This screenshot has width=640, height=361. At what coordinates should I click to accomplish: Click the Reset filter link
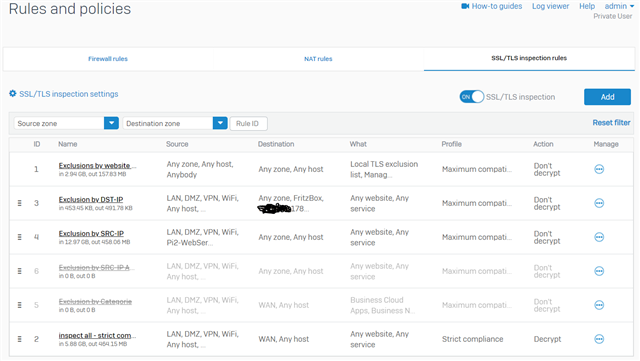click(611, 123)
